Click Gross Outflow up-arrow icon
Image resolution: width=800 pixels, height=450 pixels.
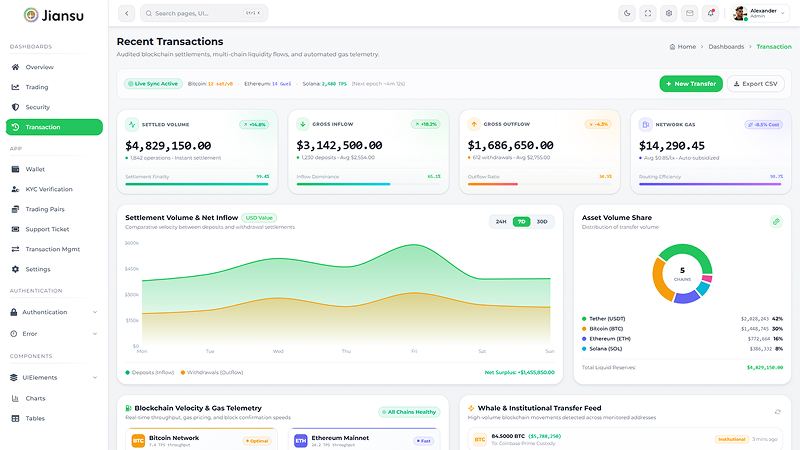click(474, 124)
